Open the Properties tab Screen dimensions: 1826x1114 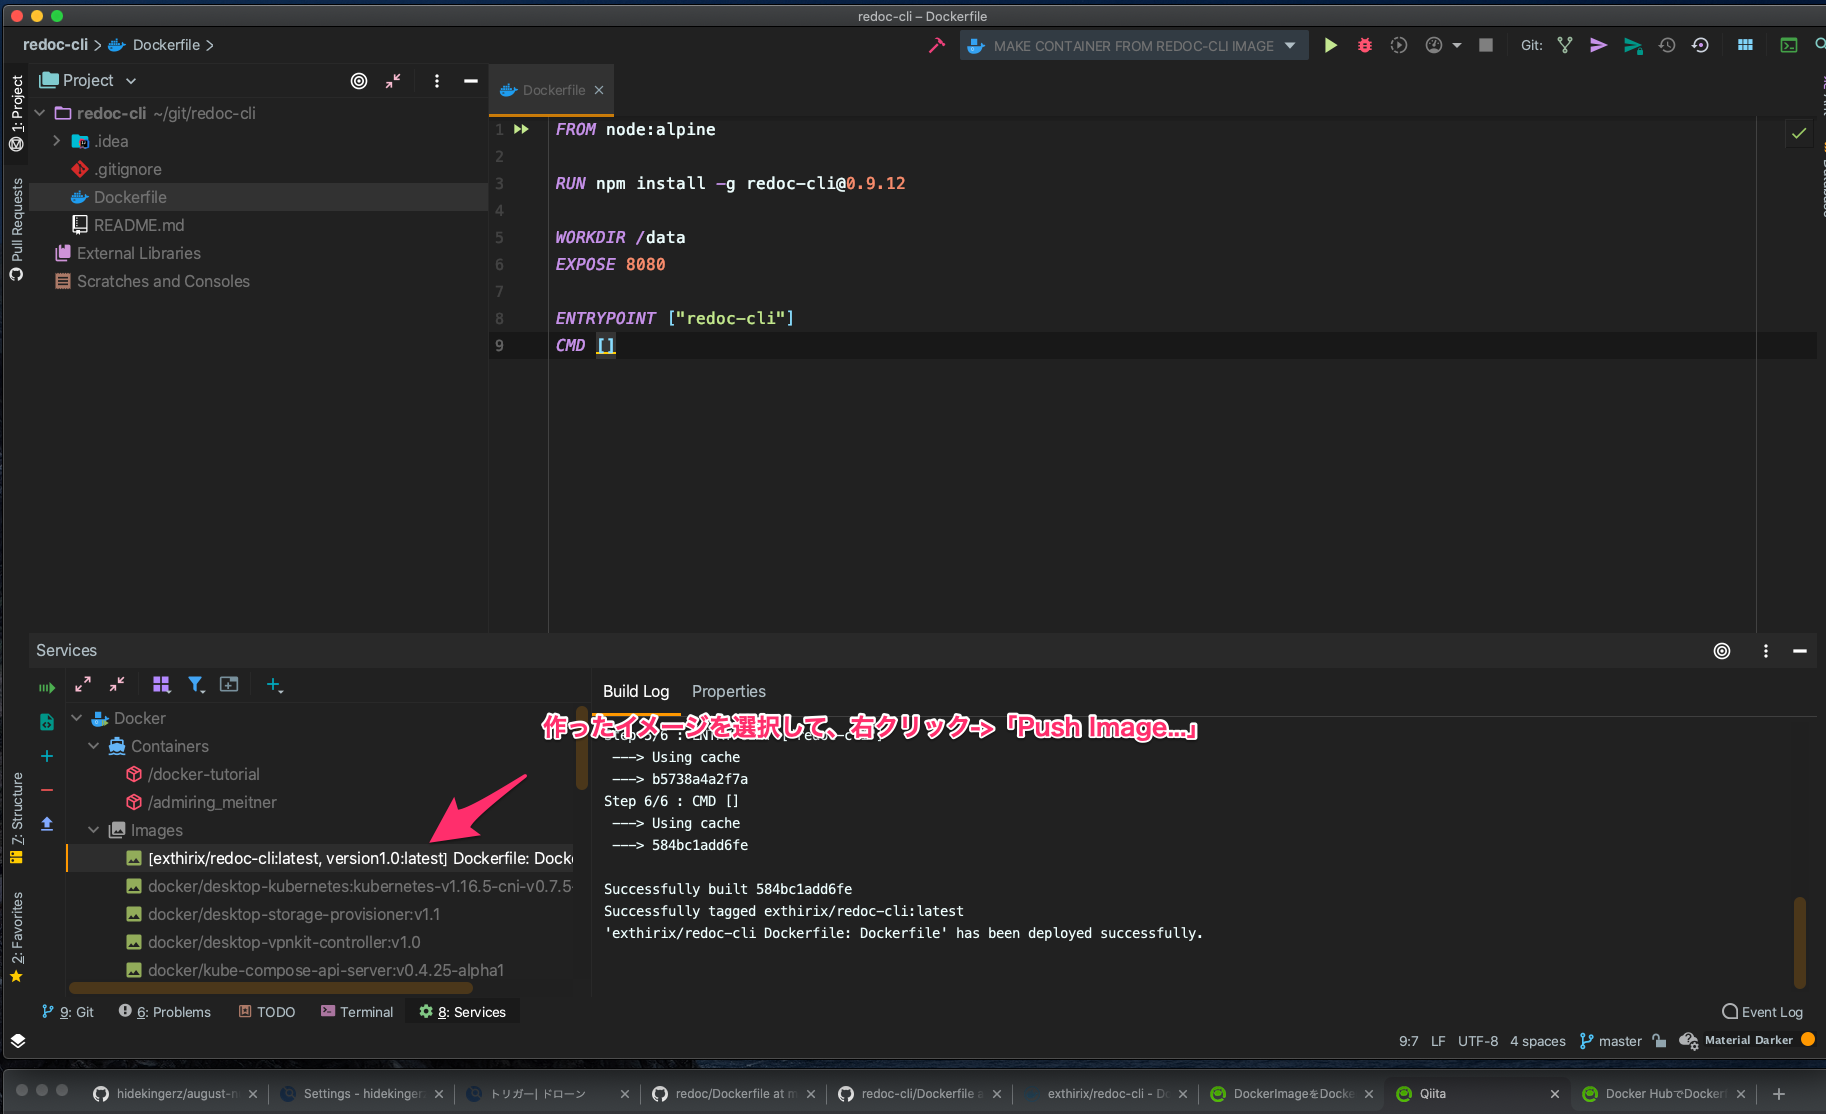(729, 691)
